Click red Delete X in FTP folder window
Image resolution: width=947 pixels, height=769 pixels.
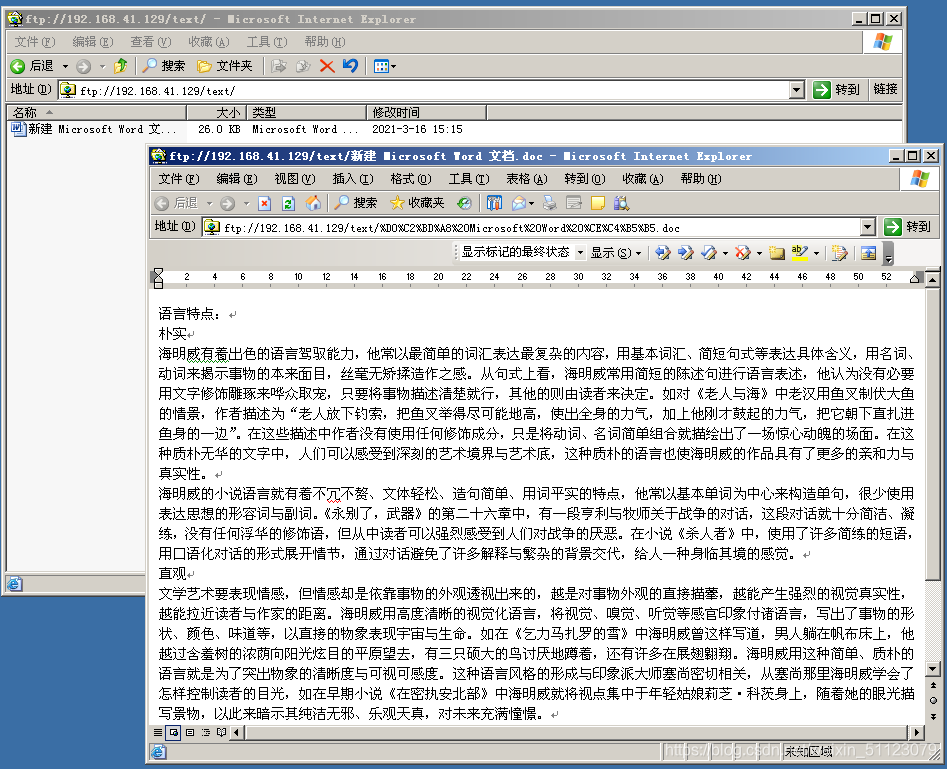pos(327,66)
